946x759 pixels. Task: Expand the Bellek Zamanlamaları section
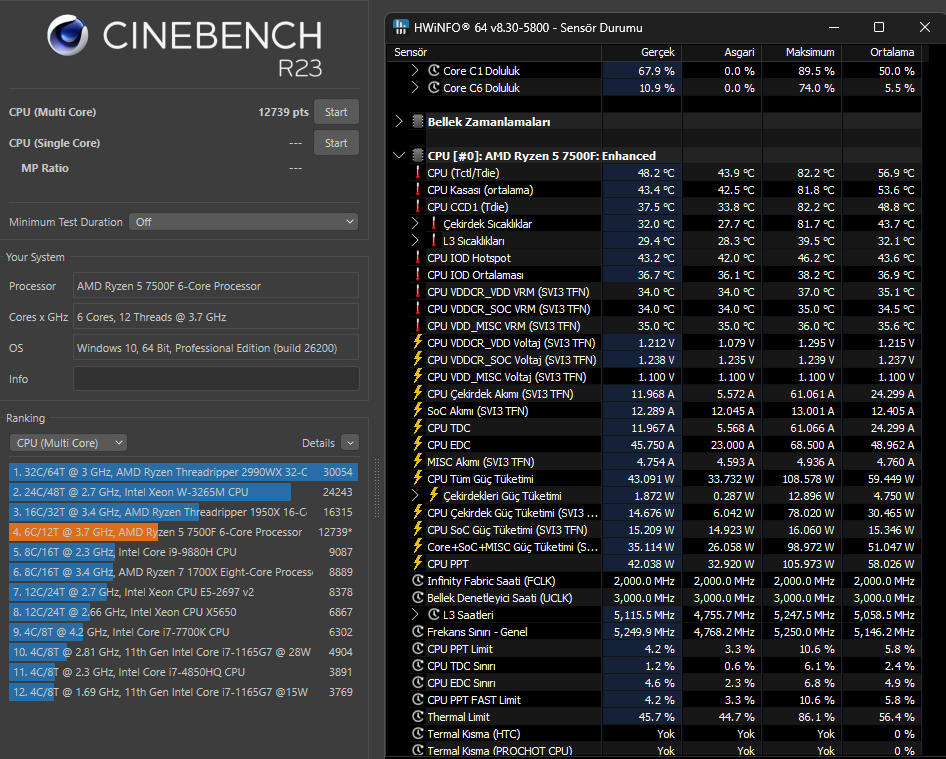(399, 121)
